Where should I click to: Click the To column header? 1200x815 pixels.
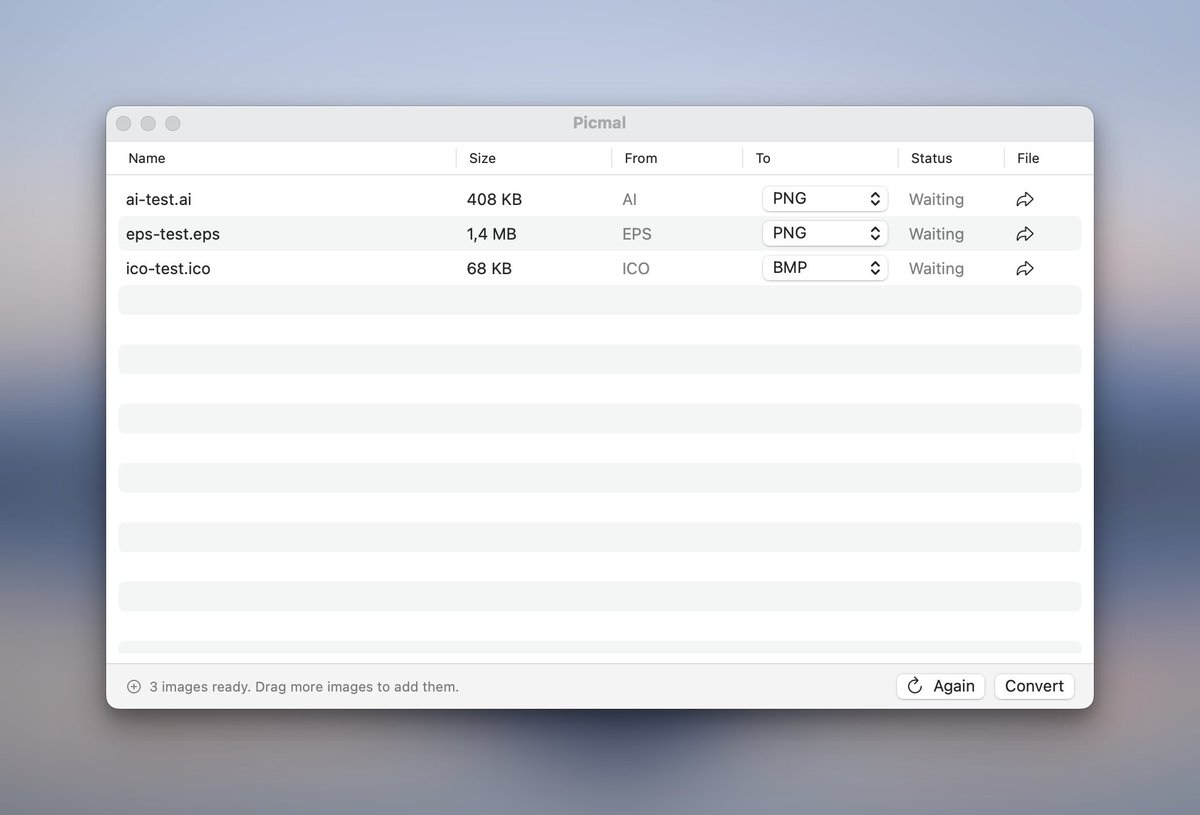click(x=763, y=158)
